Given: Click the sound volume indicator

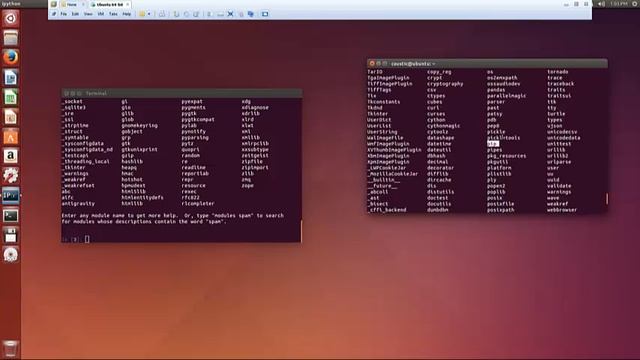Looking at the screenshot, I should pyautogui.click(x=601, y=4).
